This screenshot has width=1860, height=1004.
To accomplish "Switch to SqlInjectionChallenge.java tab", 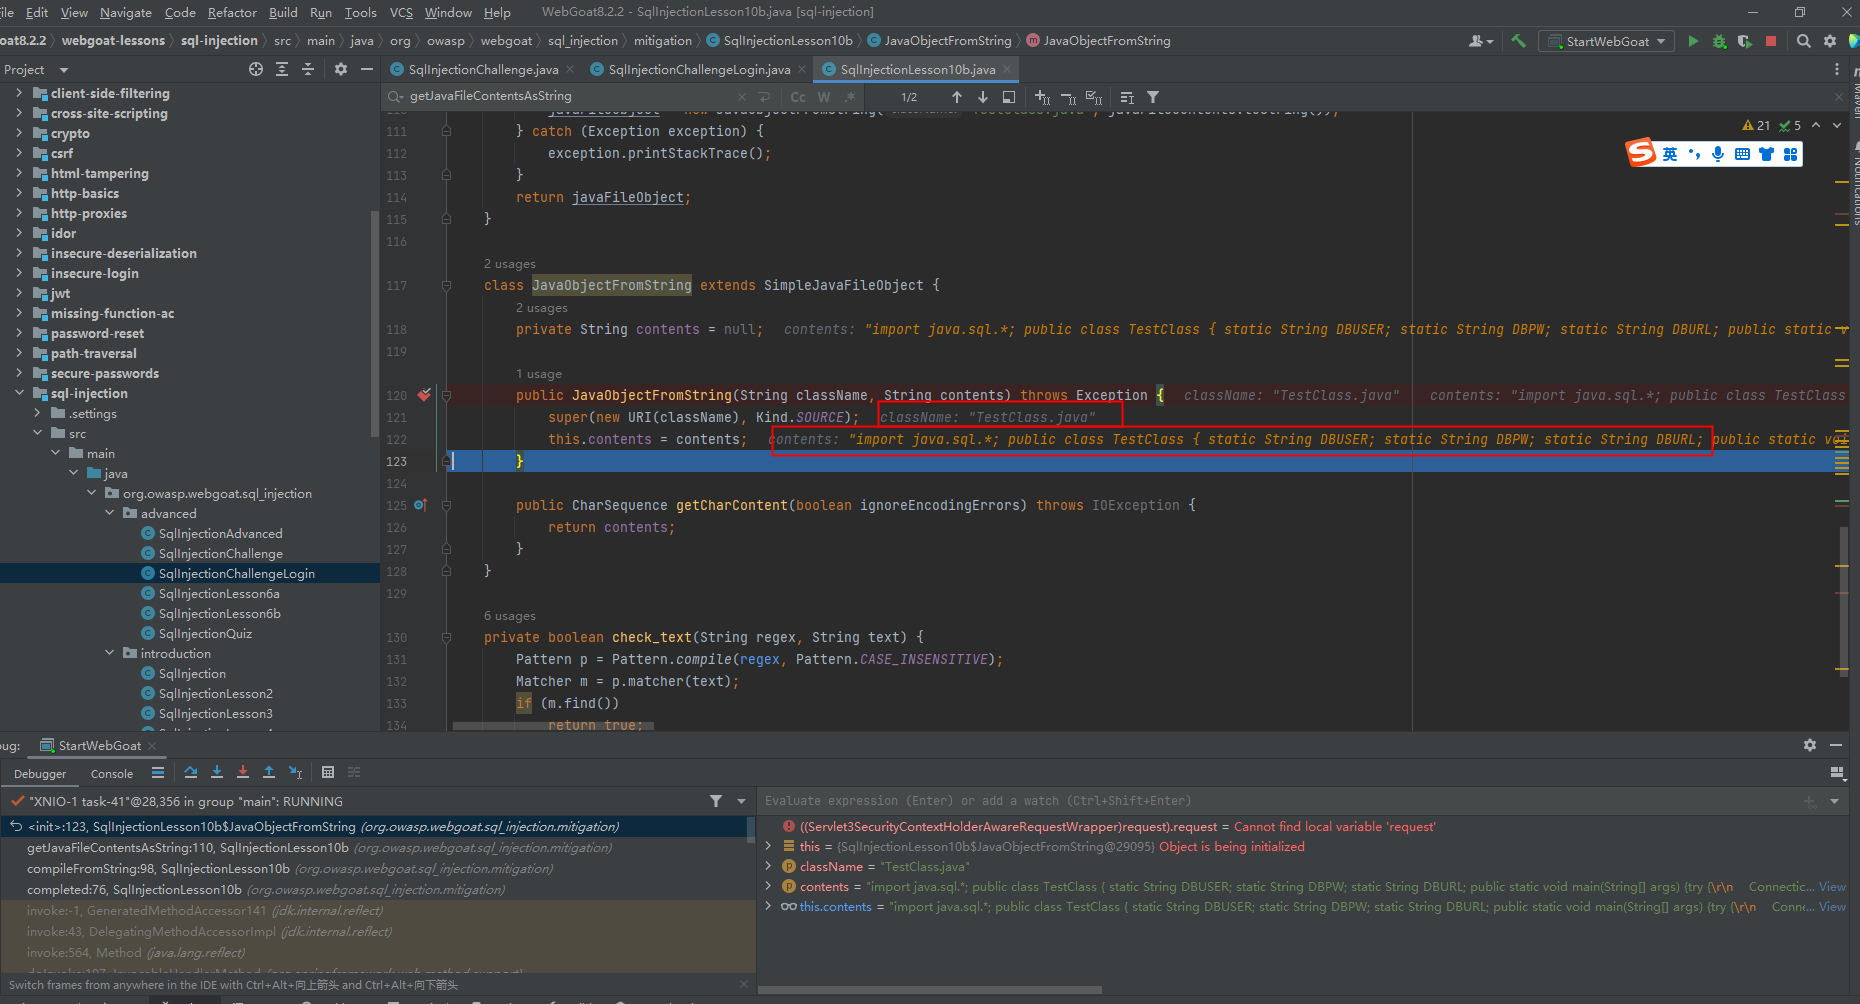I will [x=483, y=69].
